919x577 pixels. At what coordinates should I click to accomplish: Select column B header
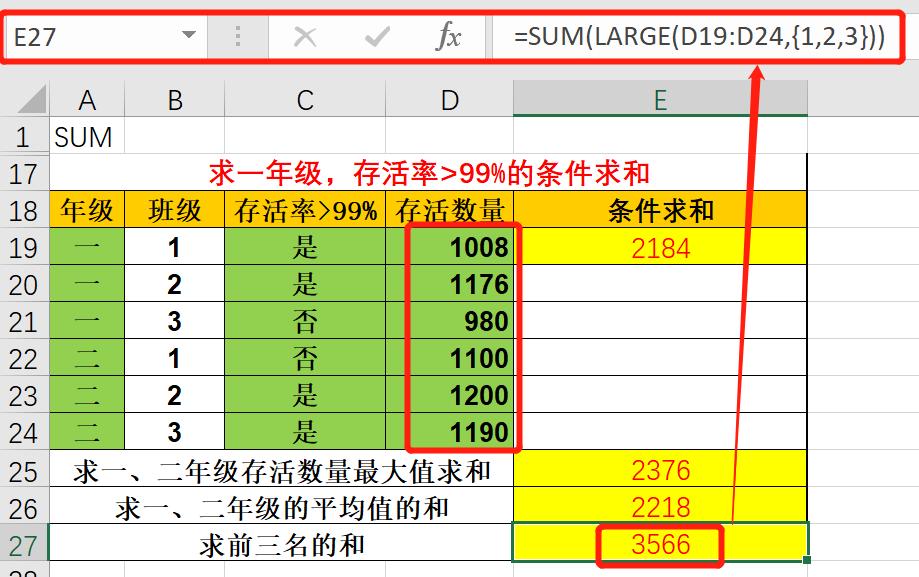coord(175,100)
